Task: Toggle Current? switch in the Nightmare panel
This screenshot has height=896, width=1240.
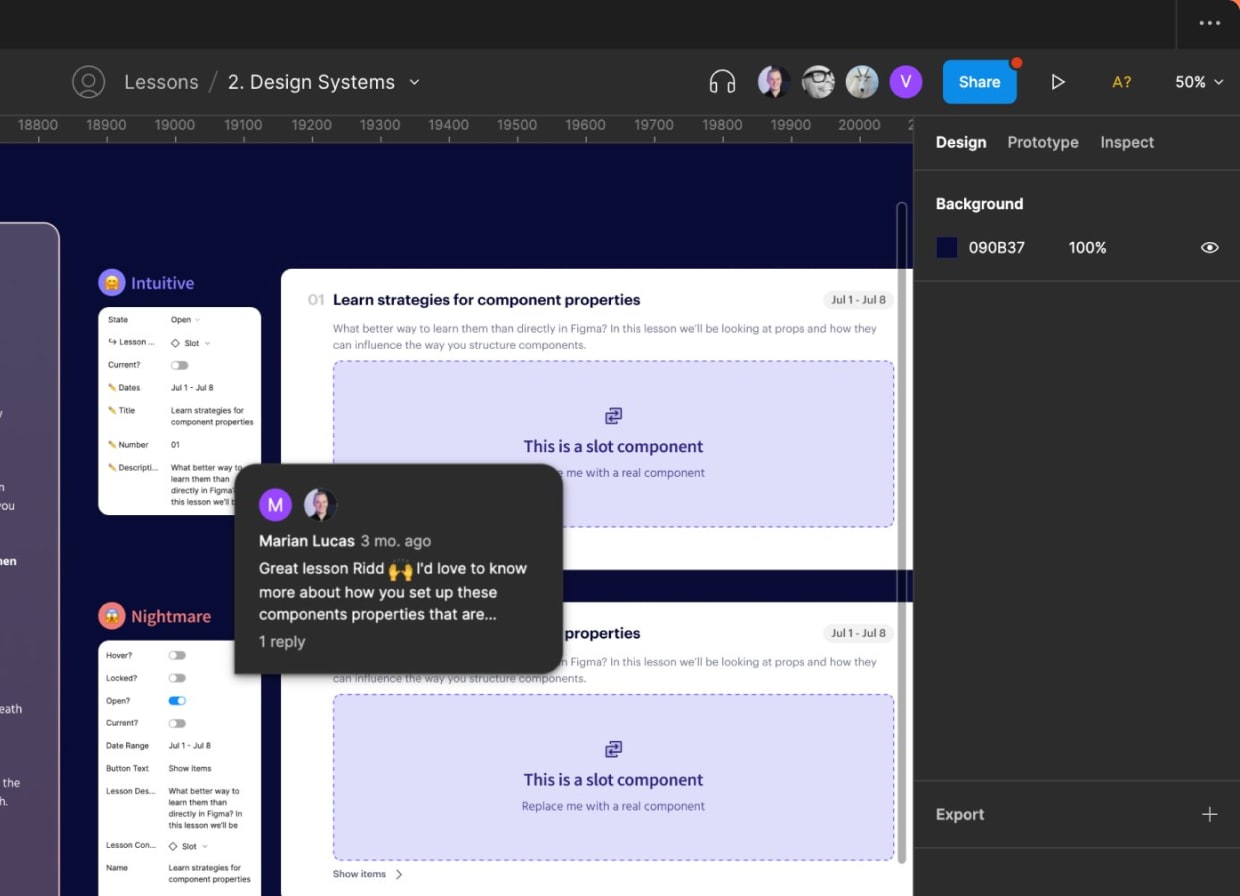Action: (x=177, y=723)
